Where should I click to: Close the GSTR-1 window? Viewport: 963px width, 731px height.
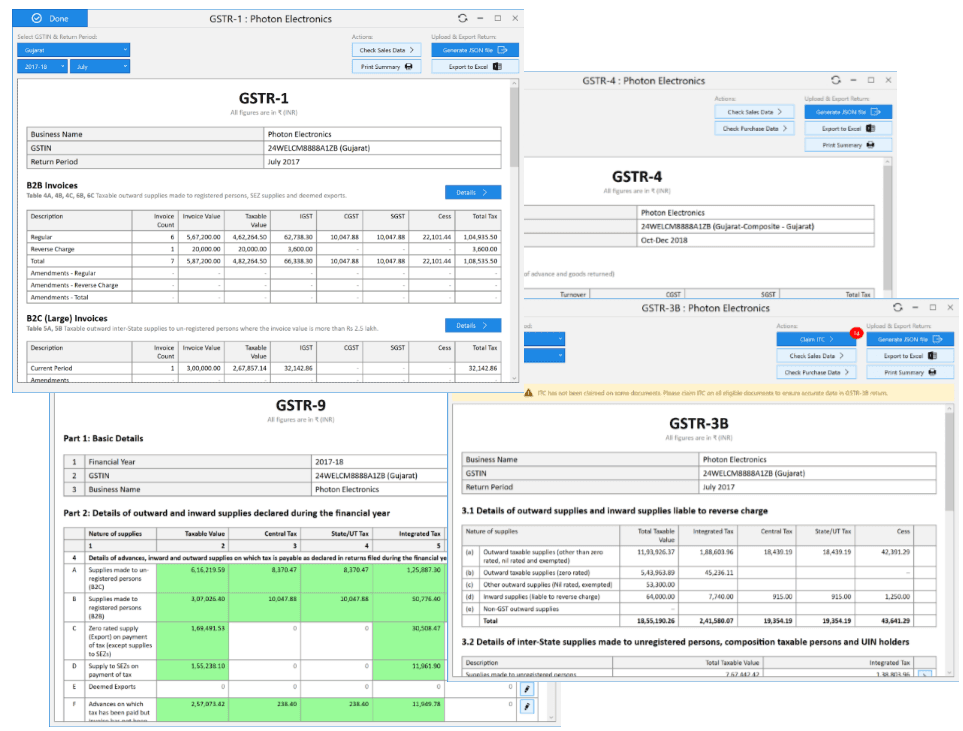tap(515, 18)
